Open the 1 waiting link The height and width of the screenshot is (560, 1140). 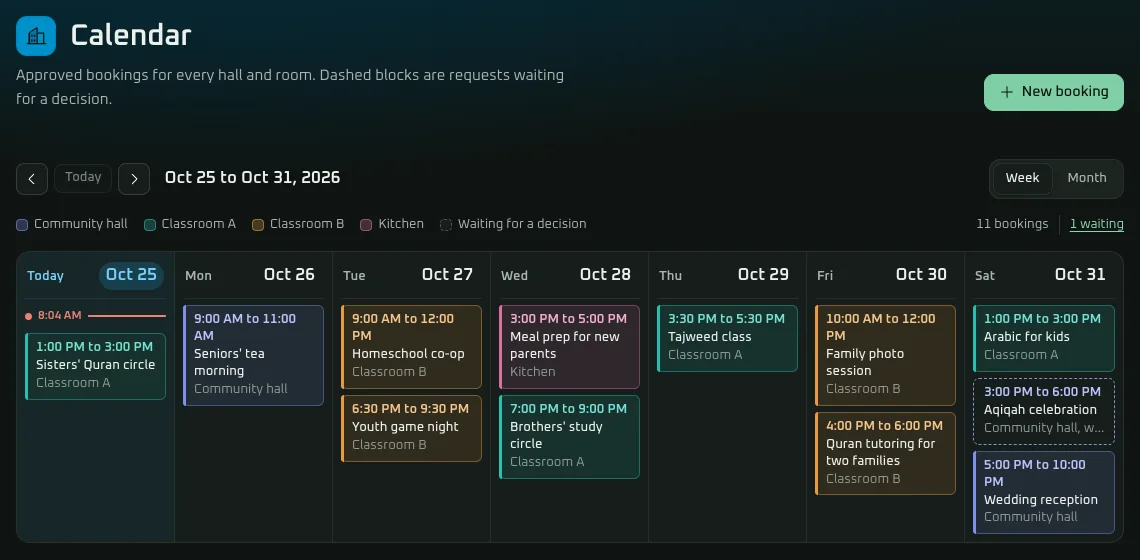pos(1096,224)
